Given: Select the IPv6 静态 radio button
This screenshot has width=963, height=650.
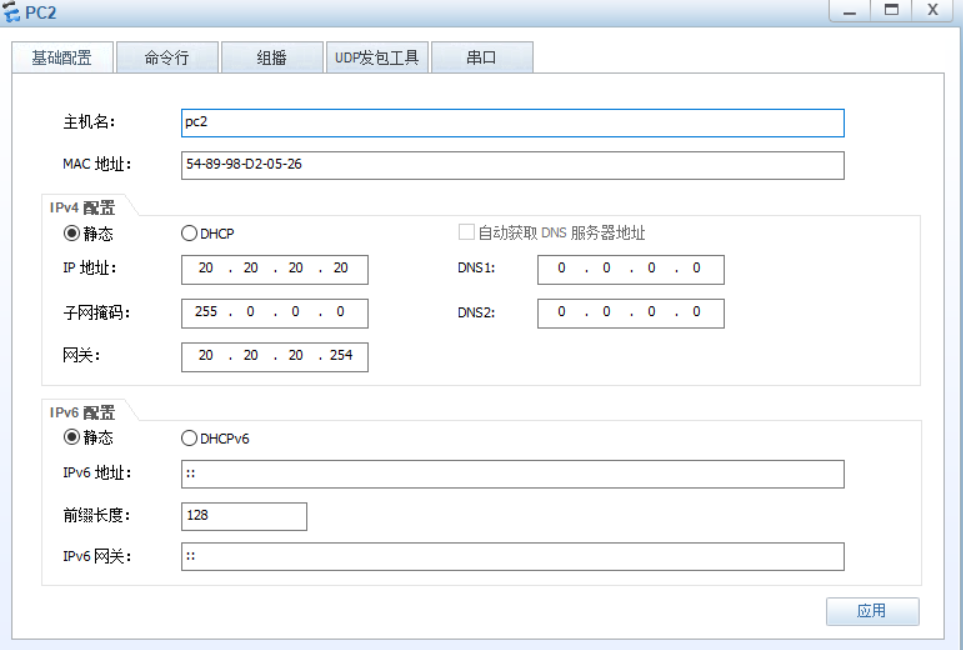Looking at the screenshot, I should coord(72,437).
